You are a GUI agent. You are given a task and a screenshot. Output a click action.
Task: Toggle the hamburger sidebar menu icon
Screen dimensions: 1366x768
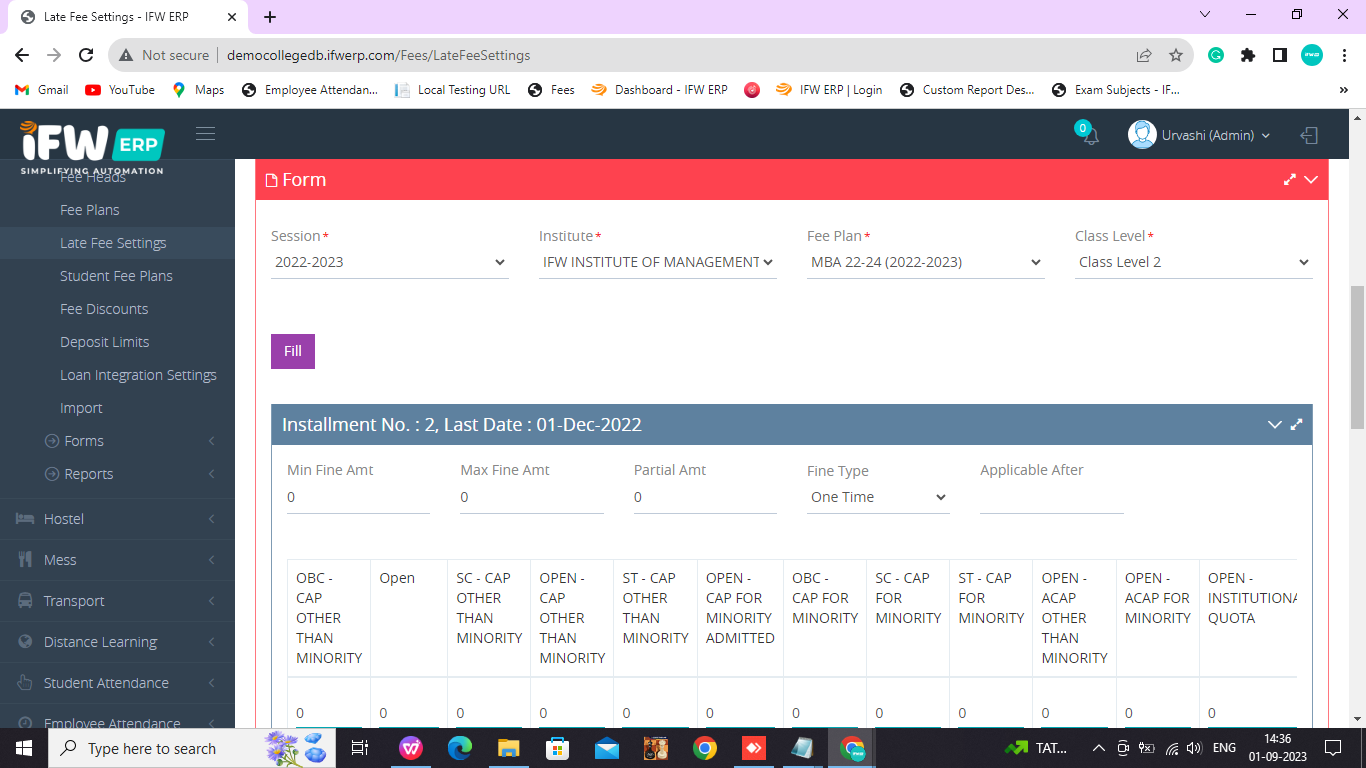pyautogui.click(x=205, y=134)
